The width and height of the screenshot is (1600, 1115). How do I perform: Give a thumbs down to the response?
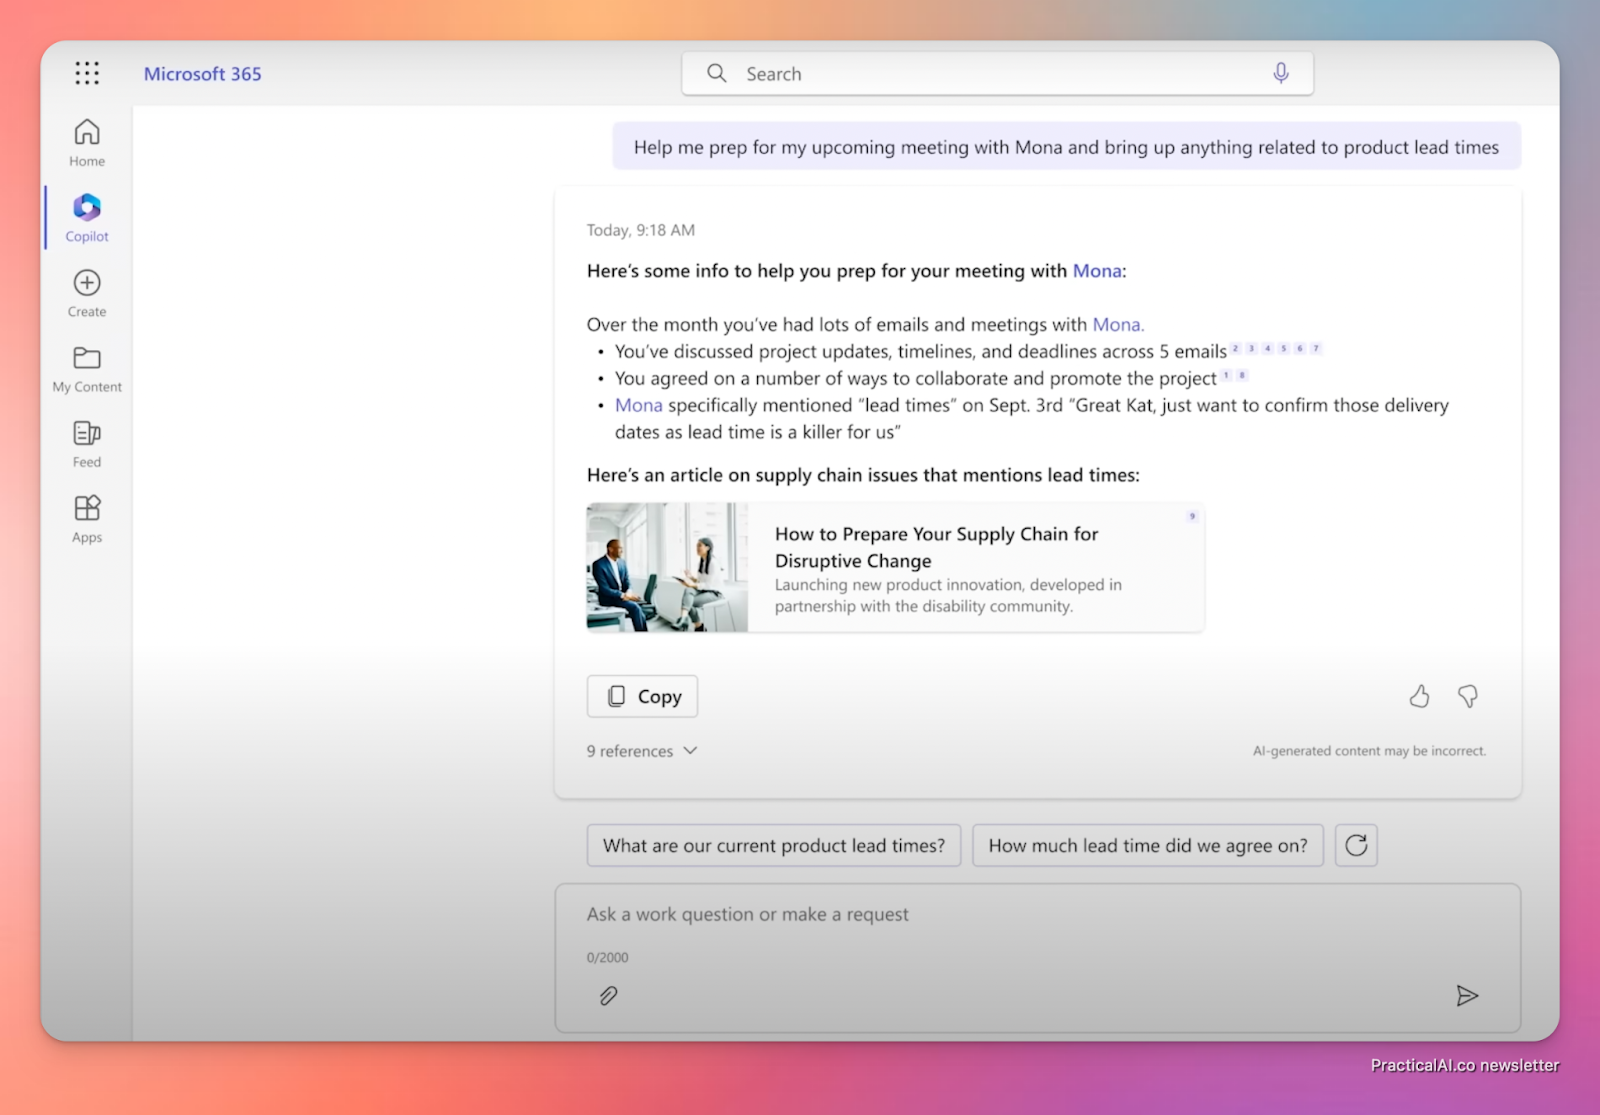[1468, 696]
